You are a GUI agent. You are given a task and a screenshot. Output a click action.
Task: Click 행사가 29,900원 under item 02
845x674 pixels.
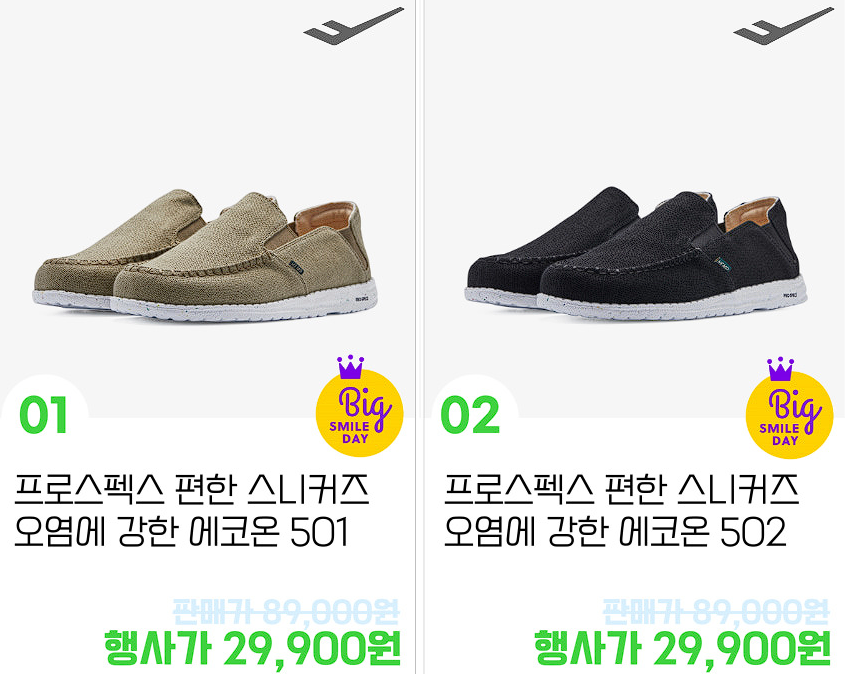point(682,648)
